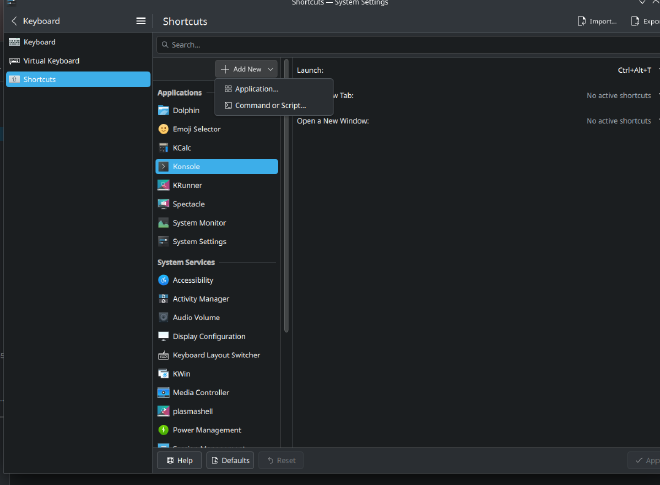Open the hamburger menu in sidebar

pos(140,20)
